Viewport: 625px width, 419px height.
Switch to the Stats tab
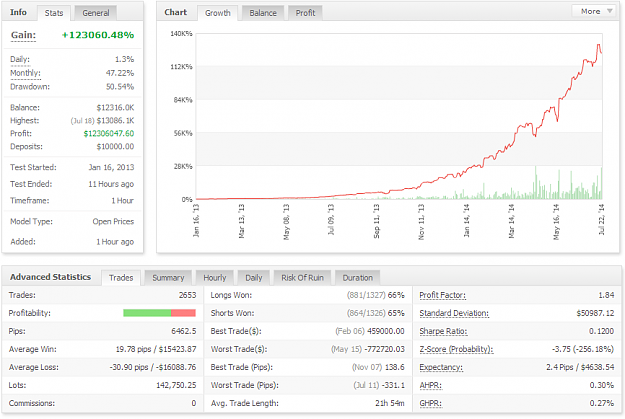point(54,13)
